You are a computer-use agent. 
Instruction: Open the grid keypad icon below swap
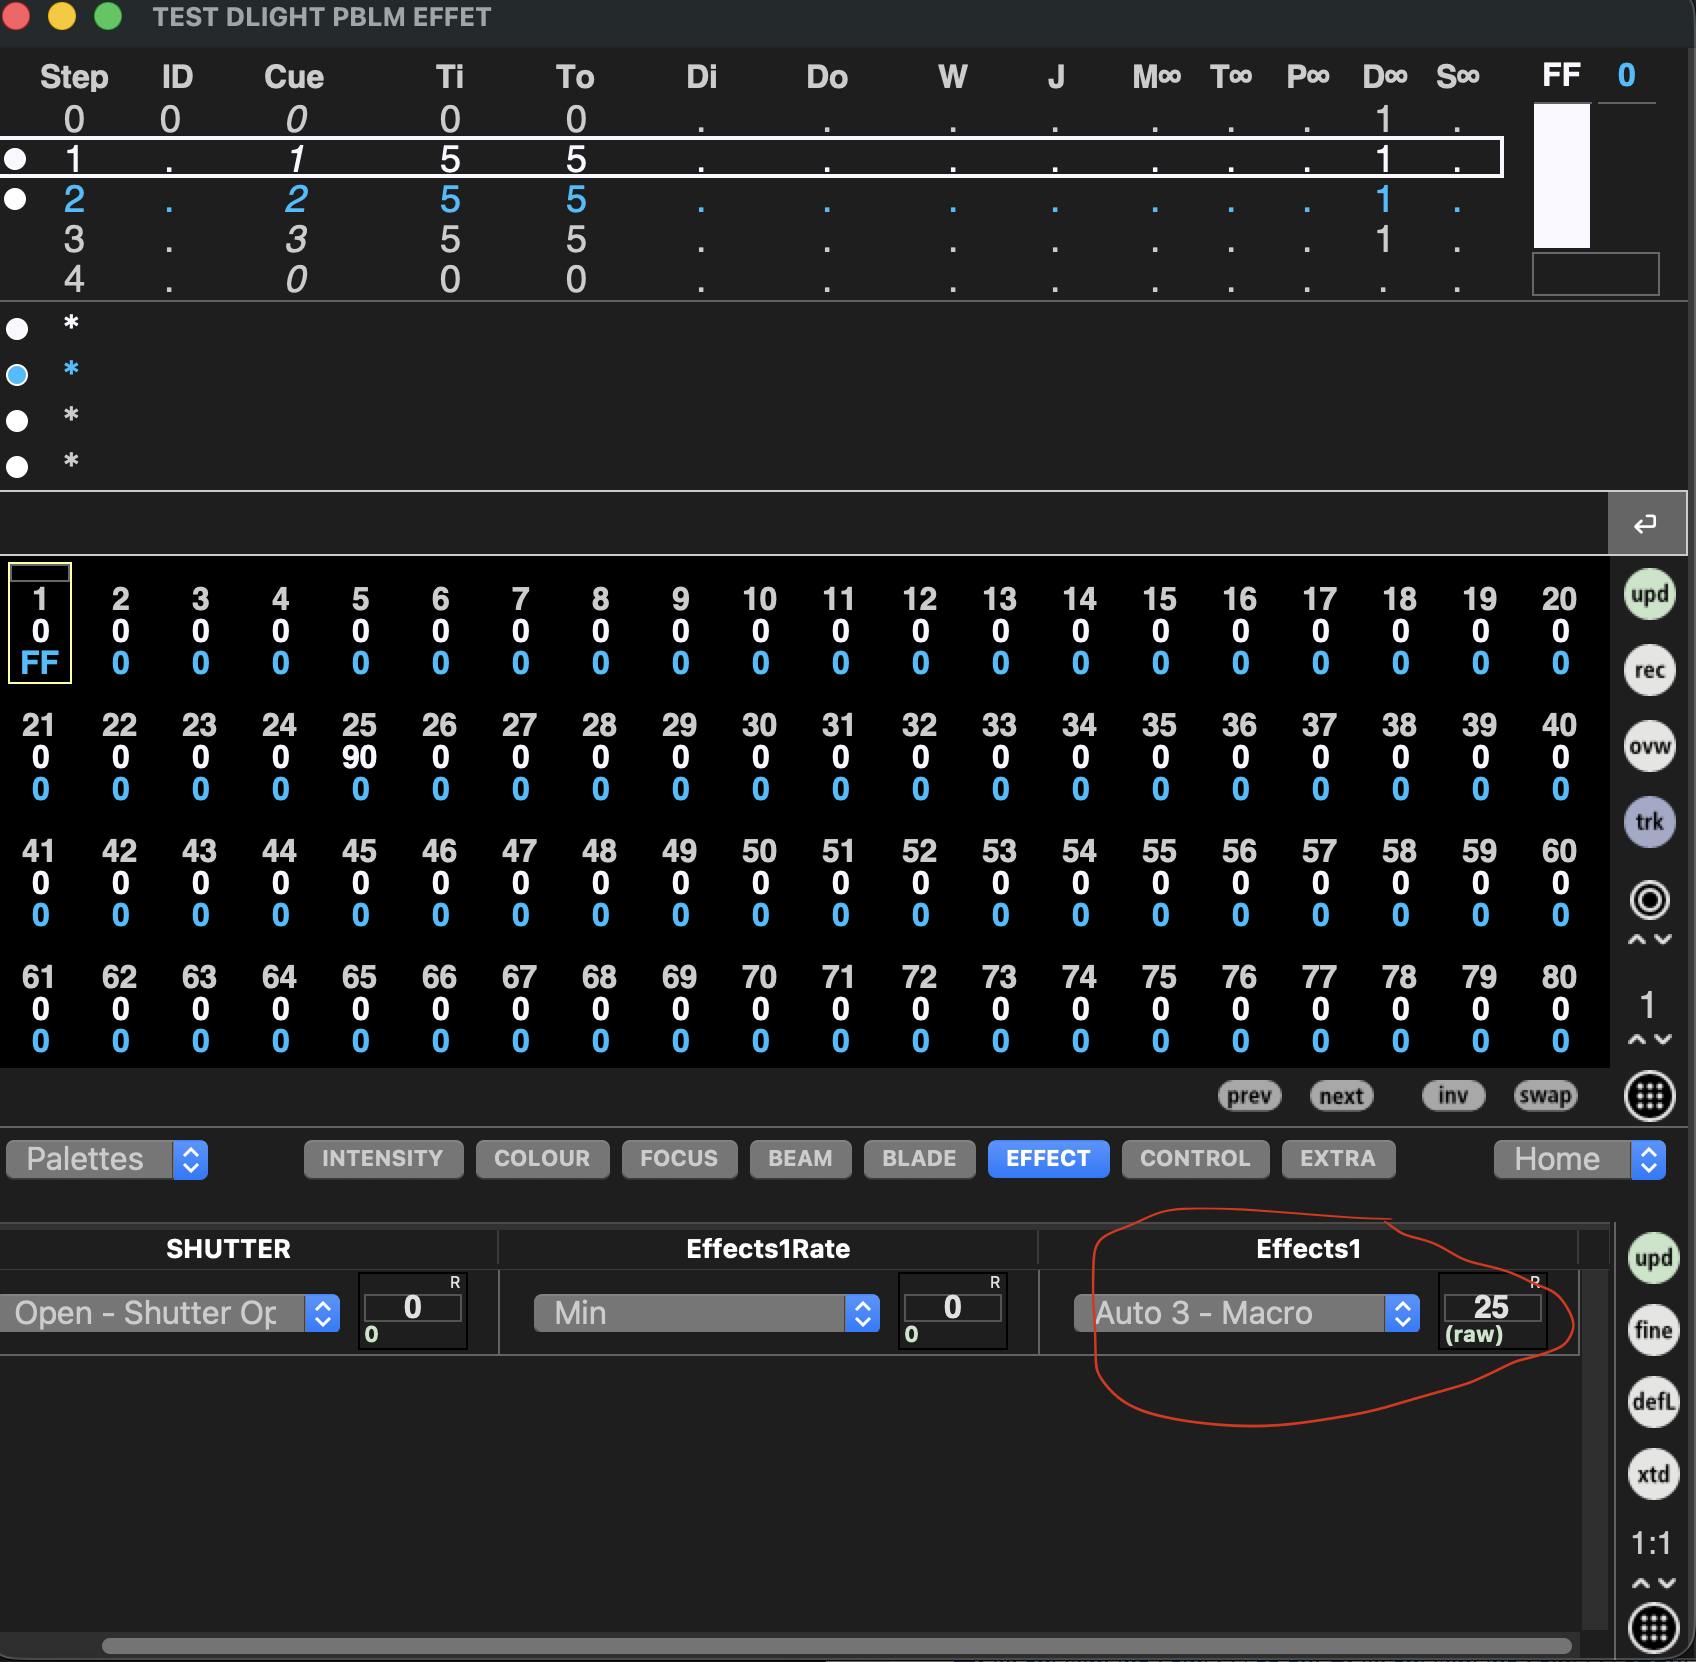tap(1649, 1096)
